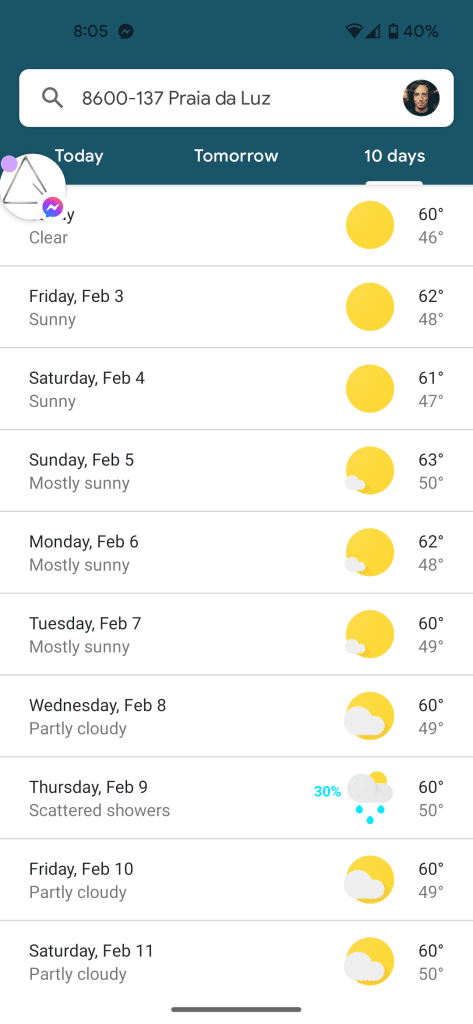
Task: Tap the battery indicator showing 40%
Action: (x=413, y=31)
